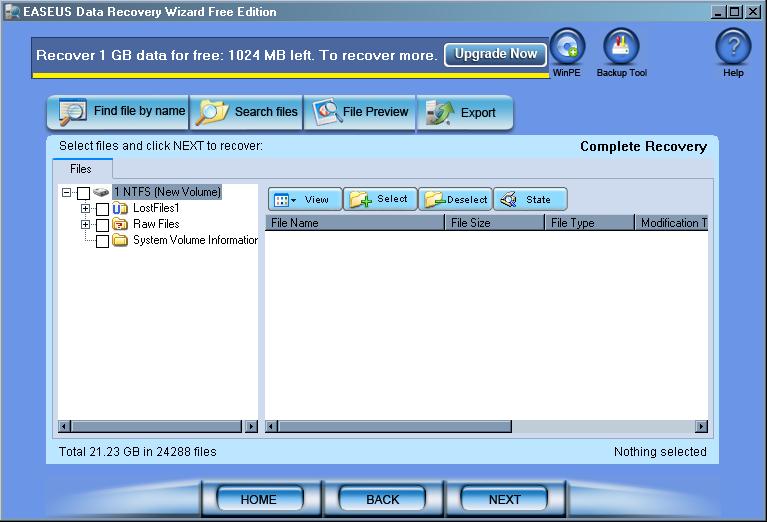Close the Data Recovery Wizard window

(753, 11)
